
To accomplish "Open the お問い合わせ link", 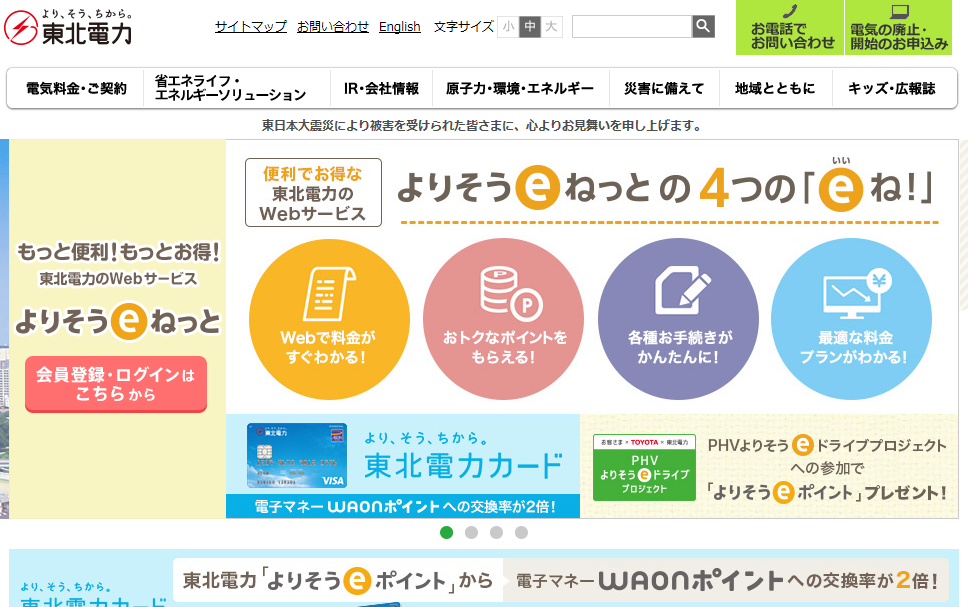I will (x=333, y=27).
